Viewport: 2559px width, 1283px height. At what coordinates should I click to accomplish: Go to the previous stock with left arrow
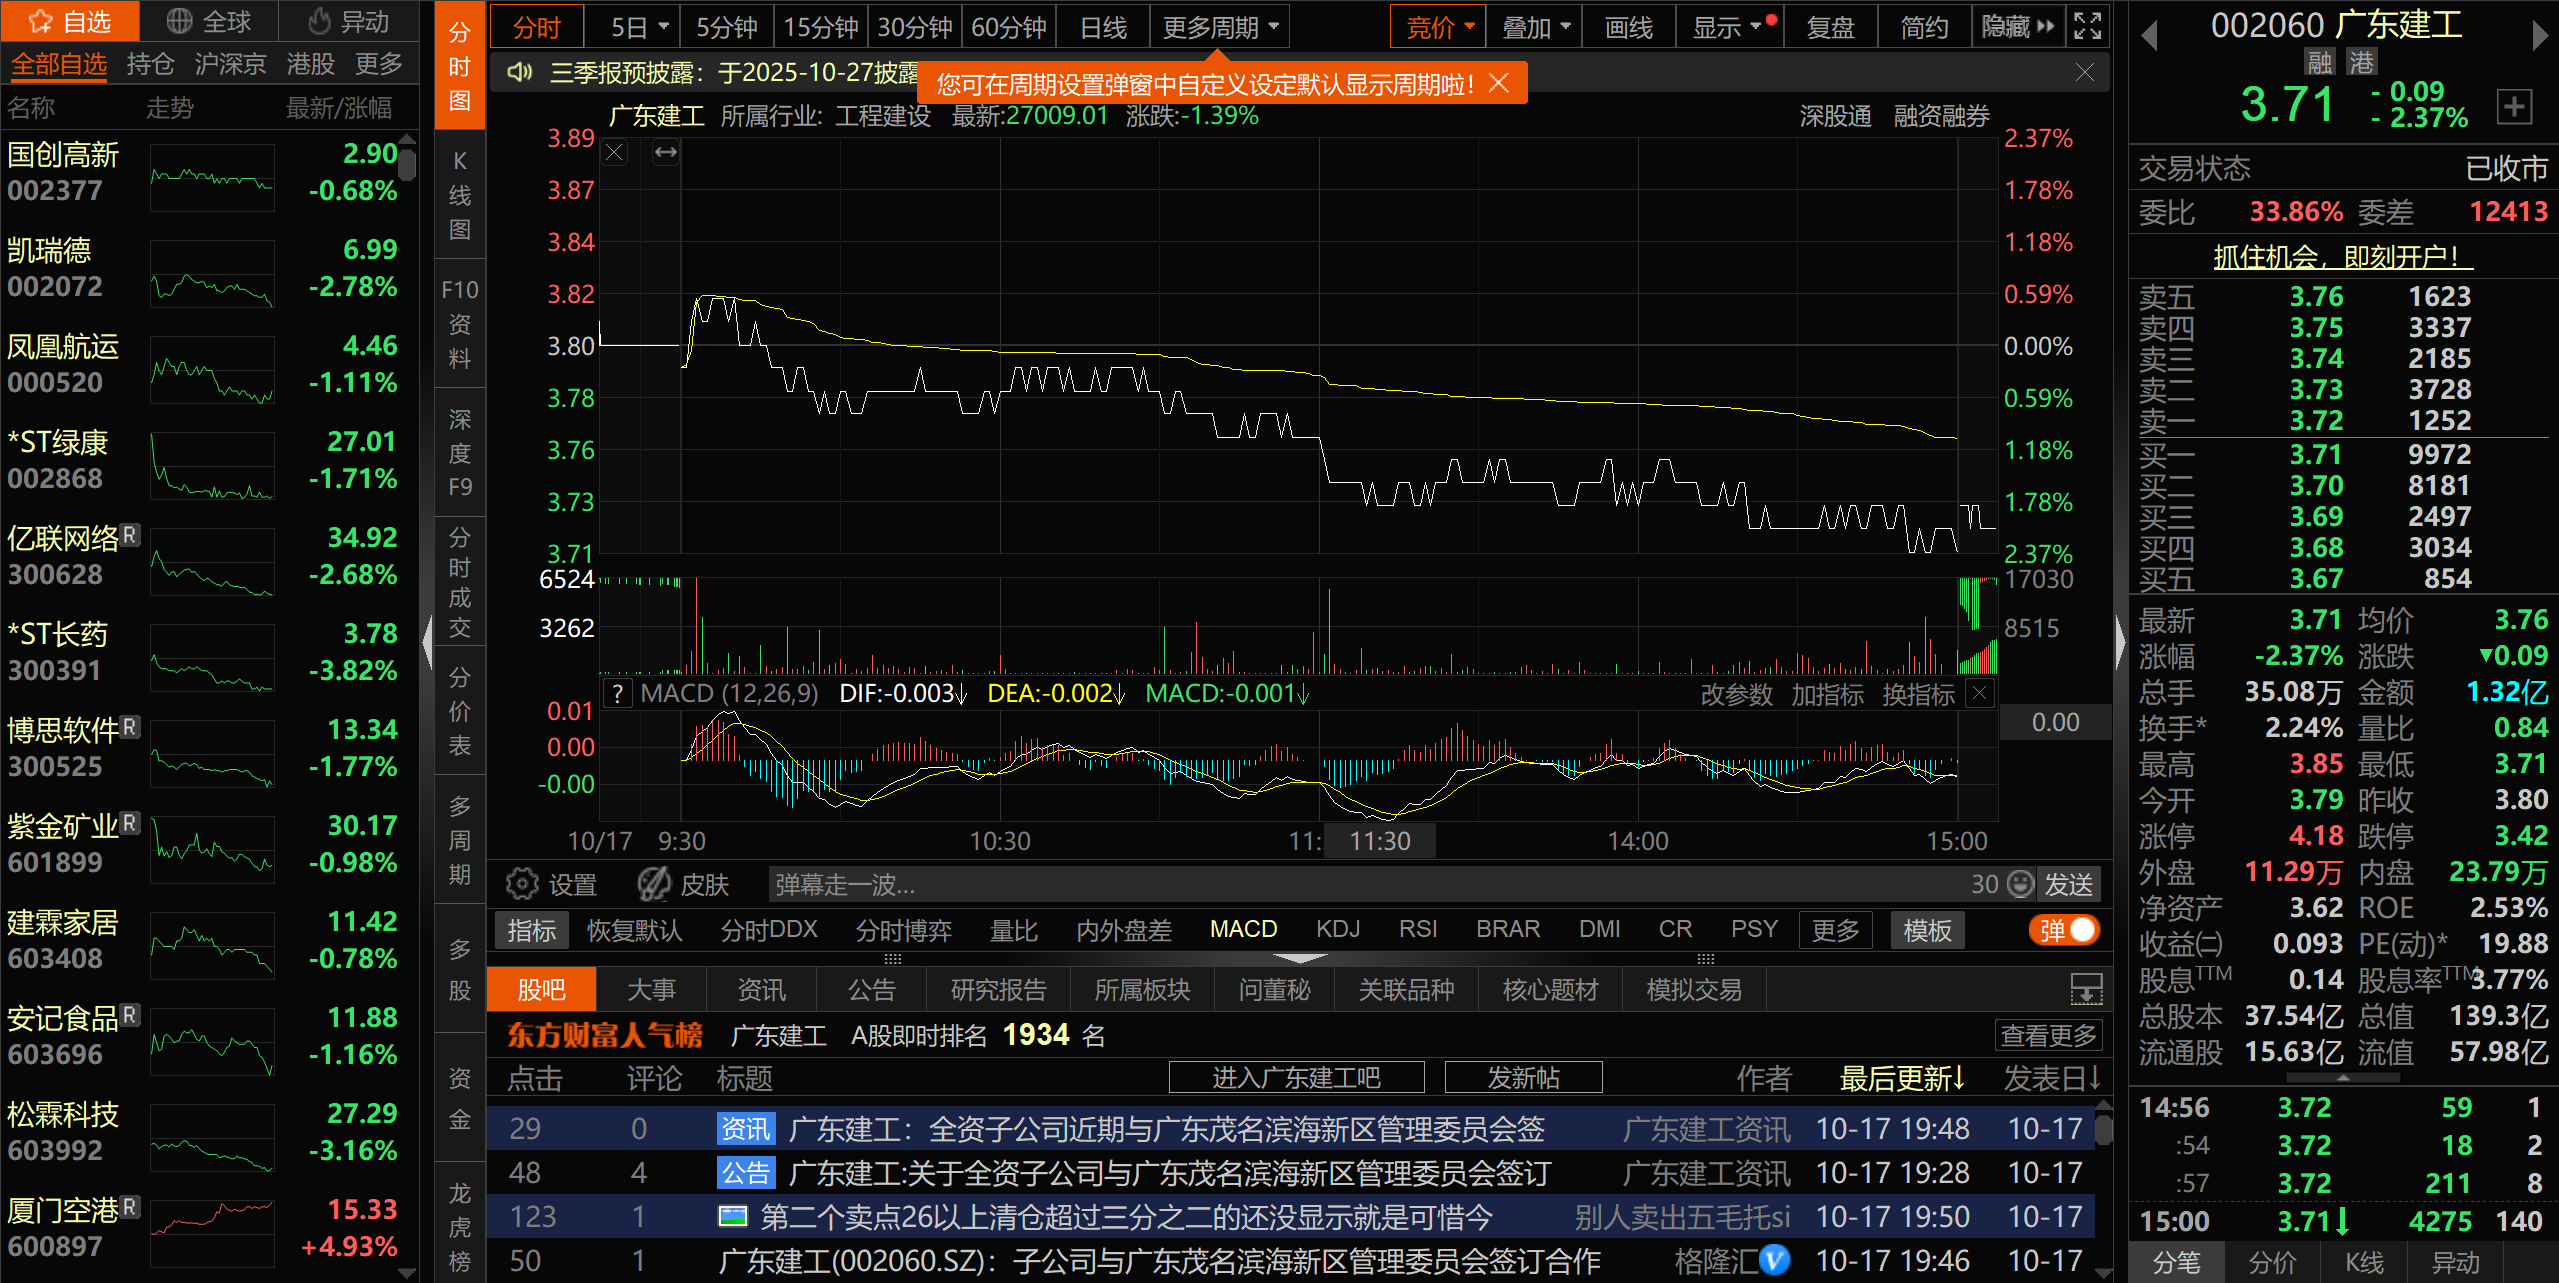[2149, 35]
